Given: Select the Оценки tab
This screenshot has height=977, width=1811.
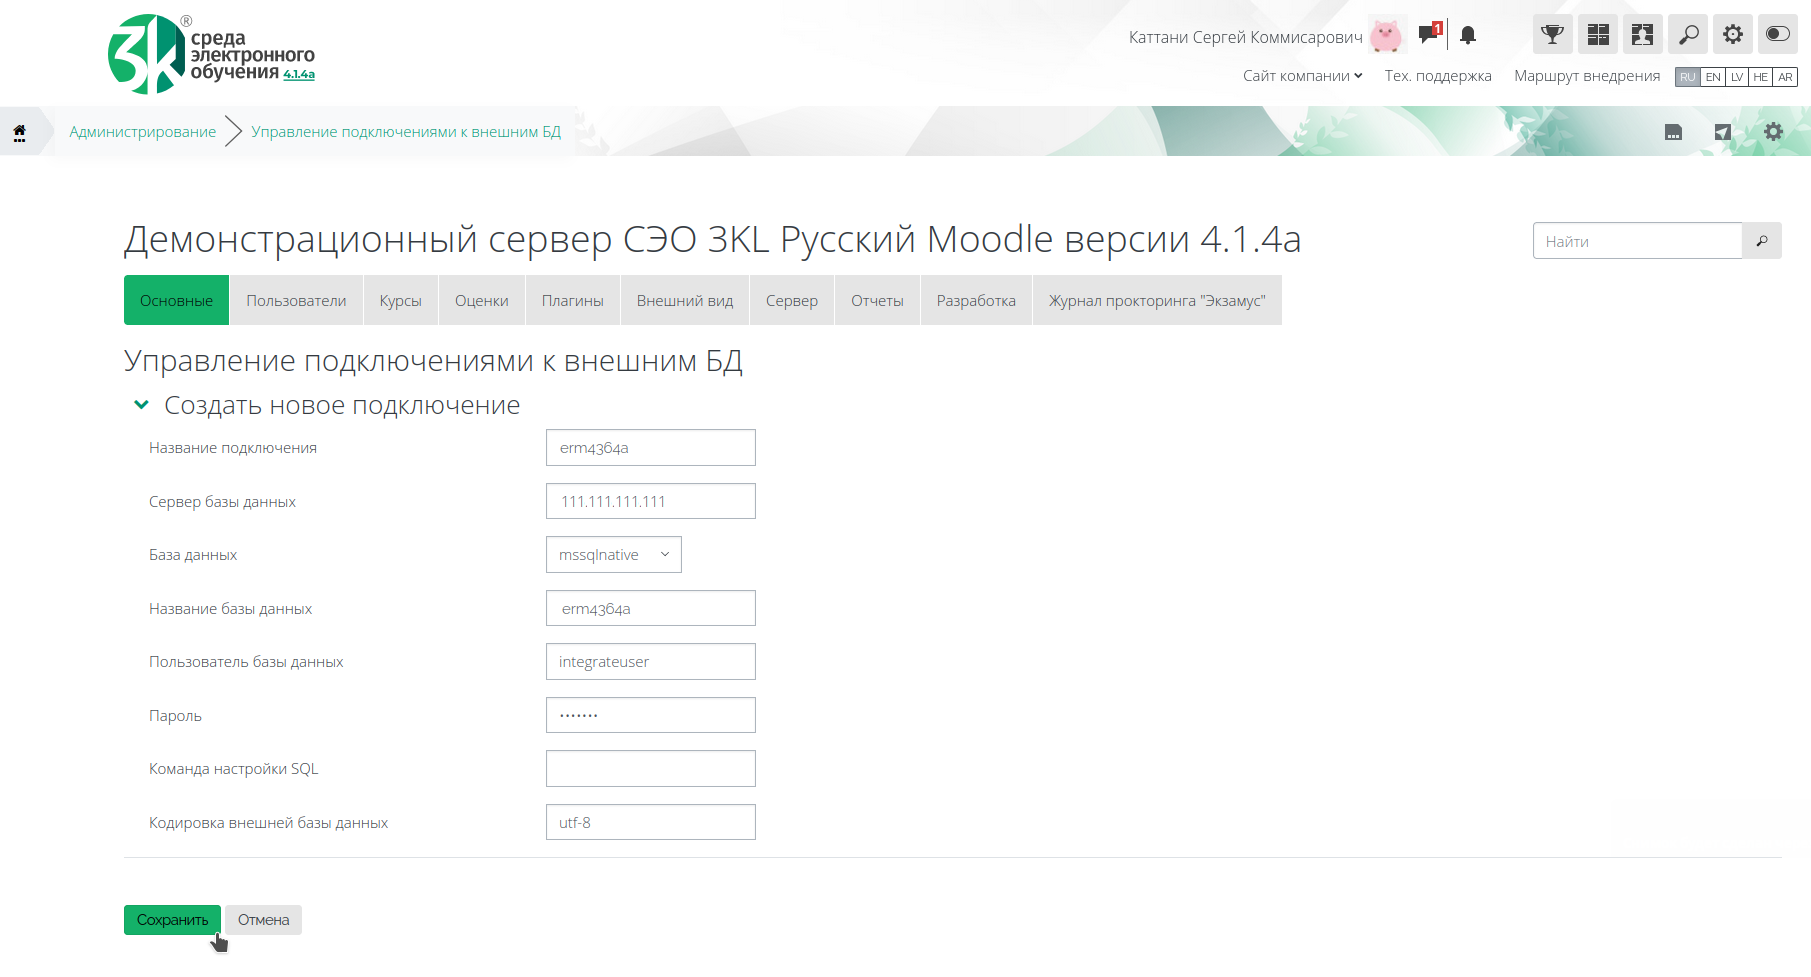Looking at the screenshot, I should (482, 300).
